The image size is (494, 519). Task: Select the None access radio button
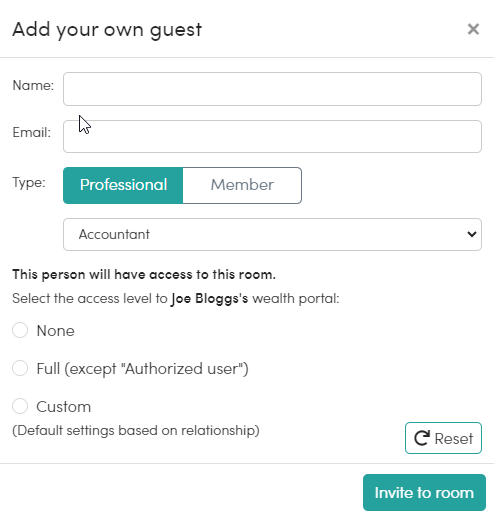point(20,330)
